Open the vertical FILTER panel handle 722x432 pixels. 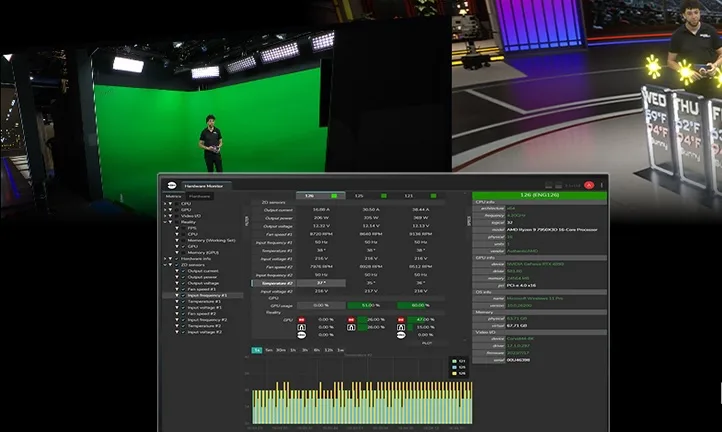pos(247,221)
